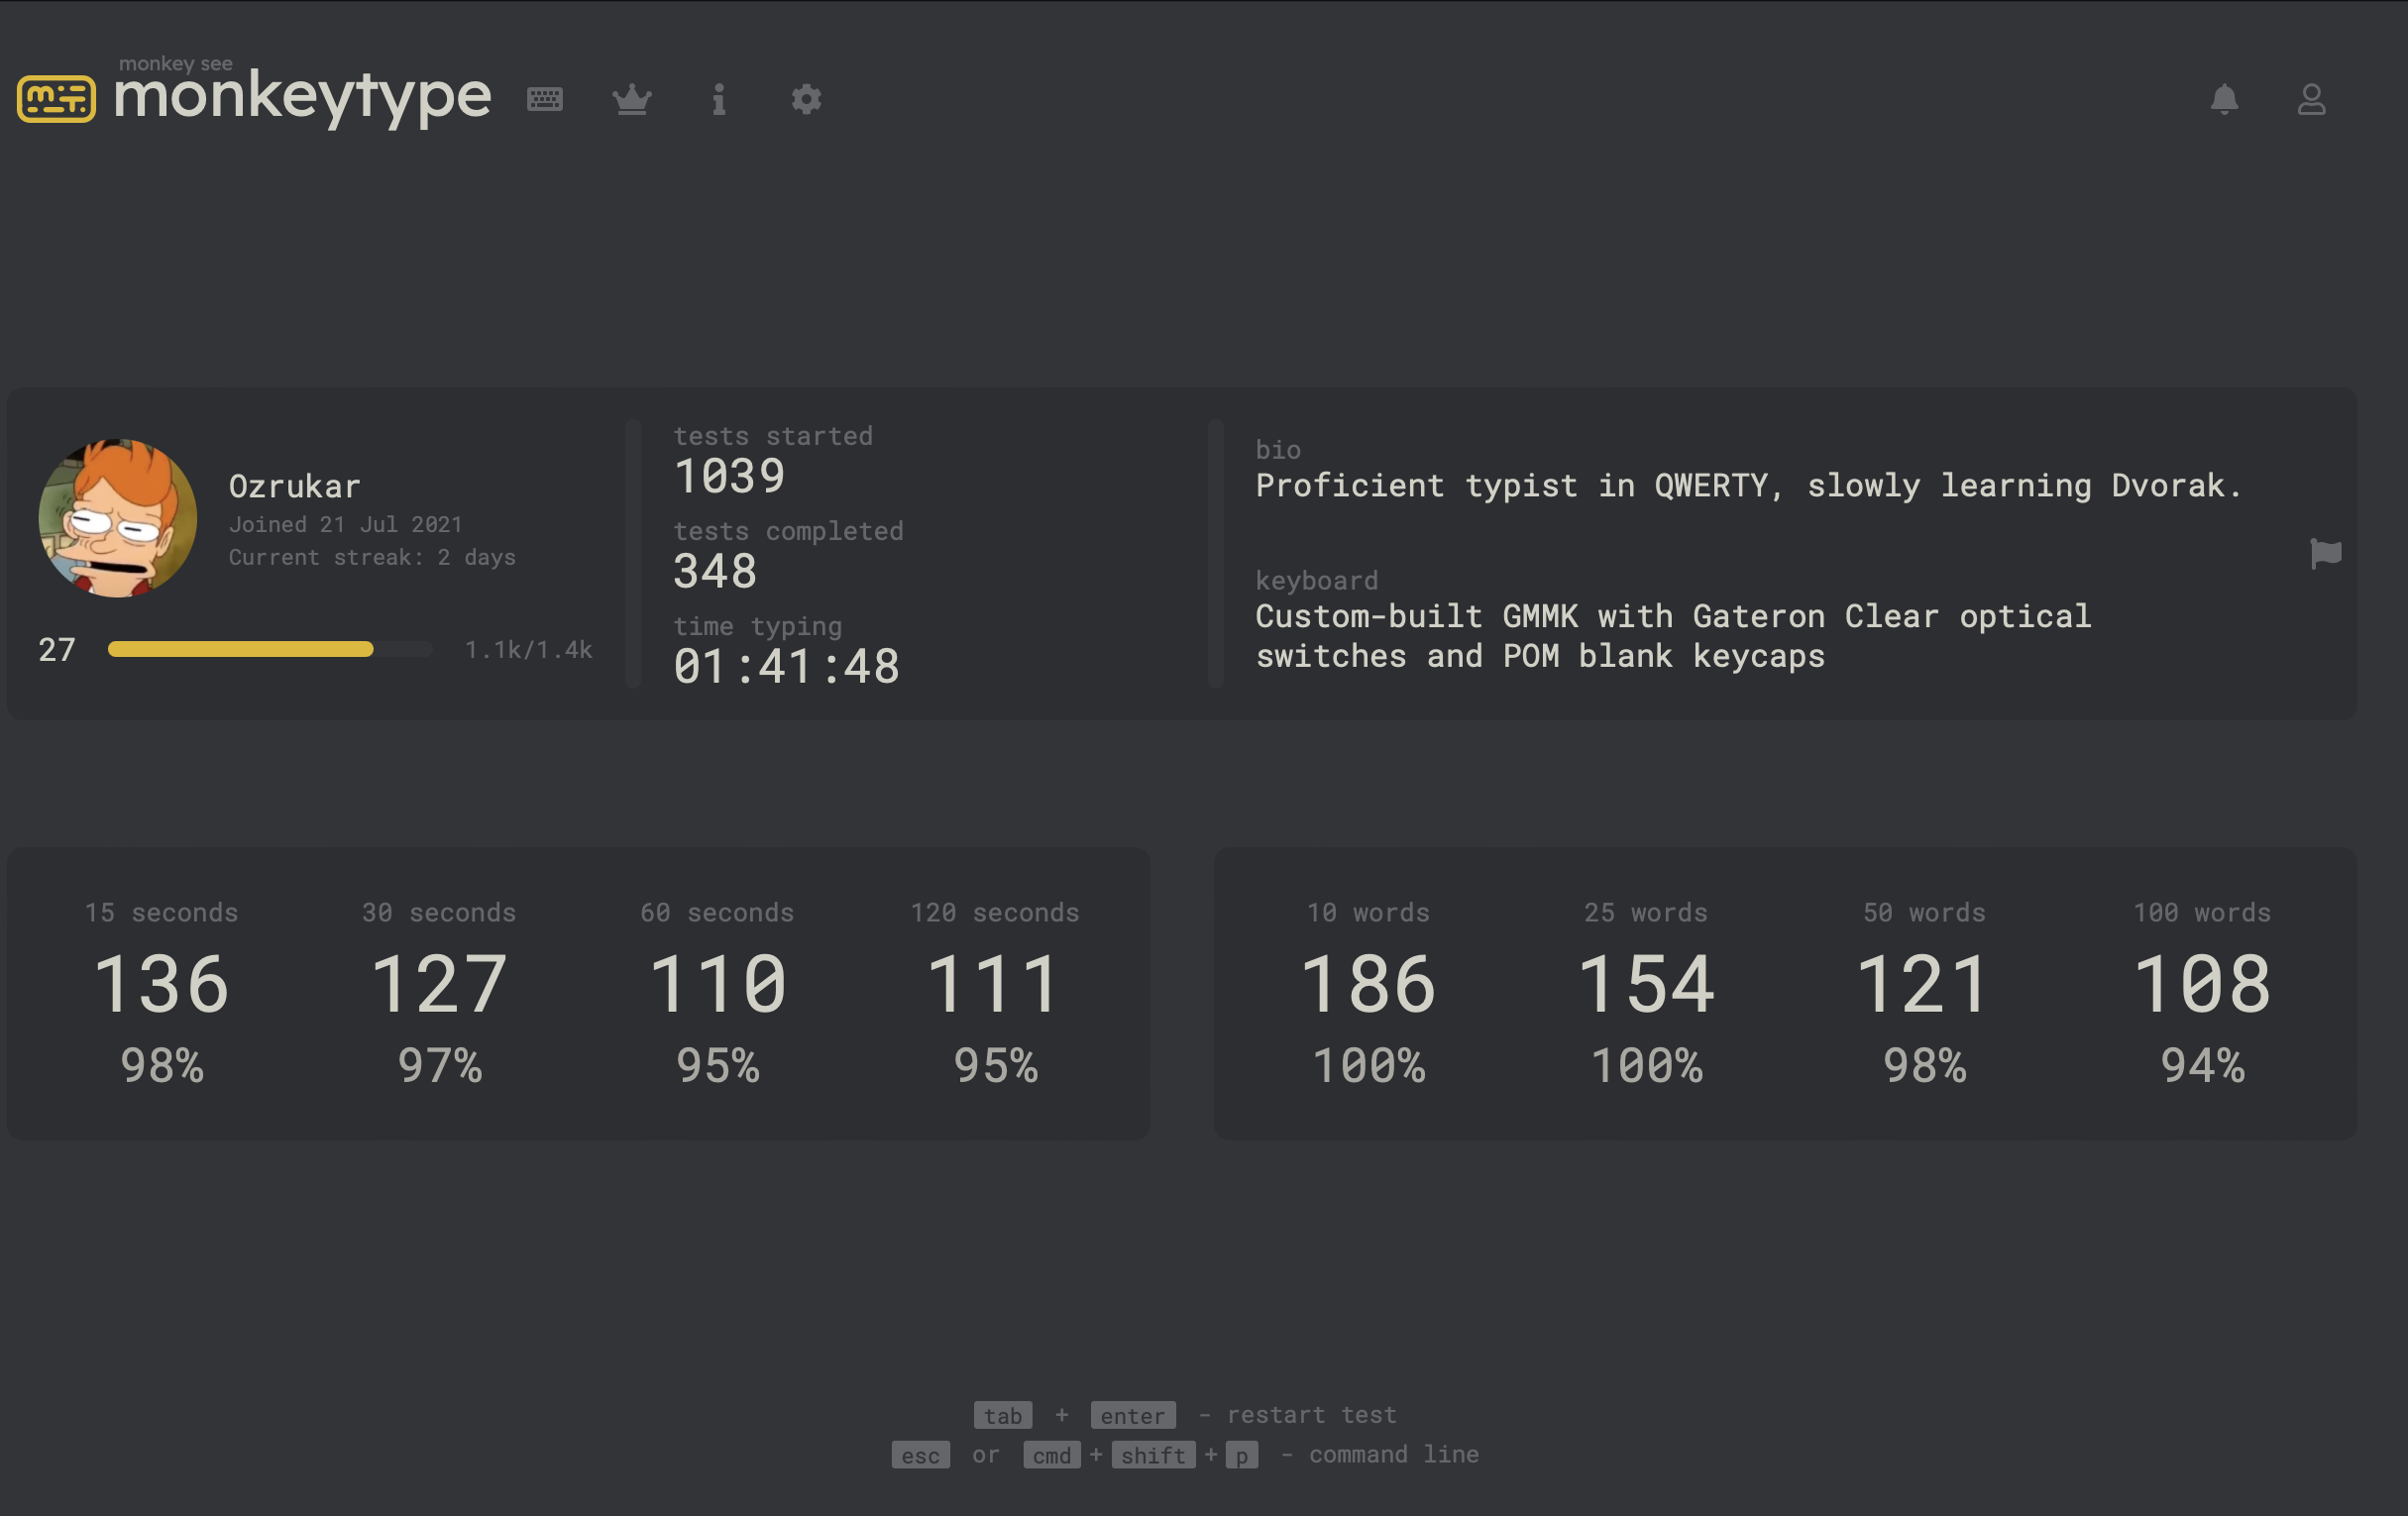The width and height of the screenshot is (2408, 1516).
Task: Click the username Ozrukar
Action: [x=294, y=486]
